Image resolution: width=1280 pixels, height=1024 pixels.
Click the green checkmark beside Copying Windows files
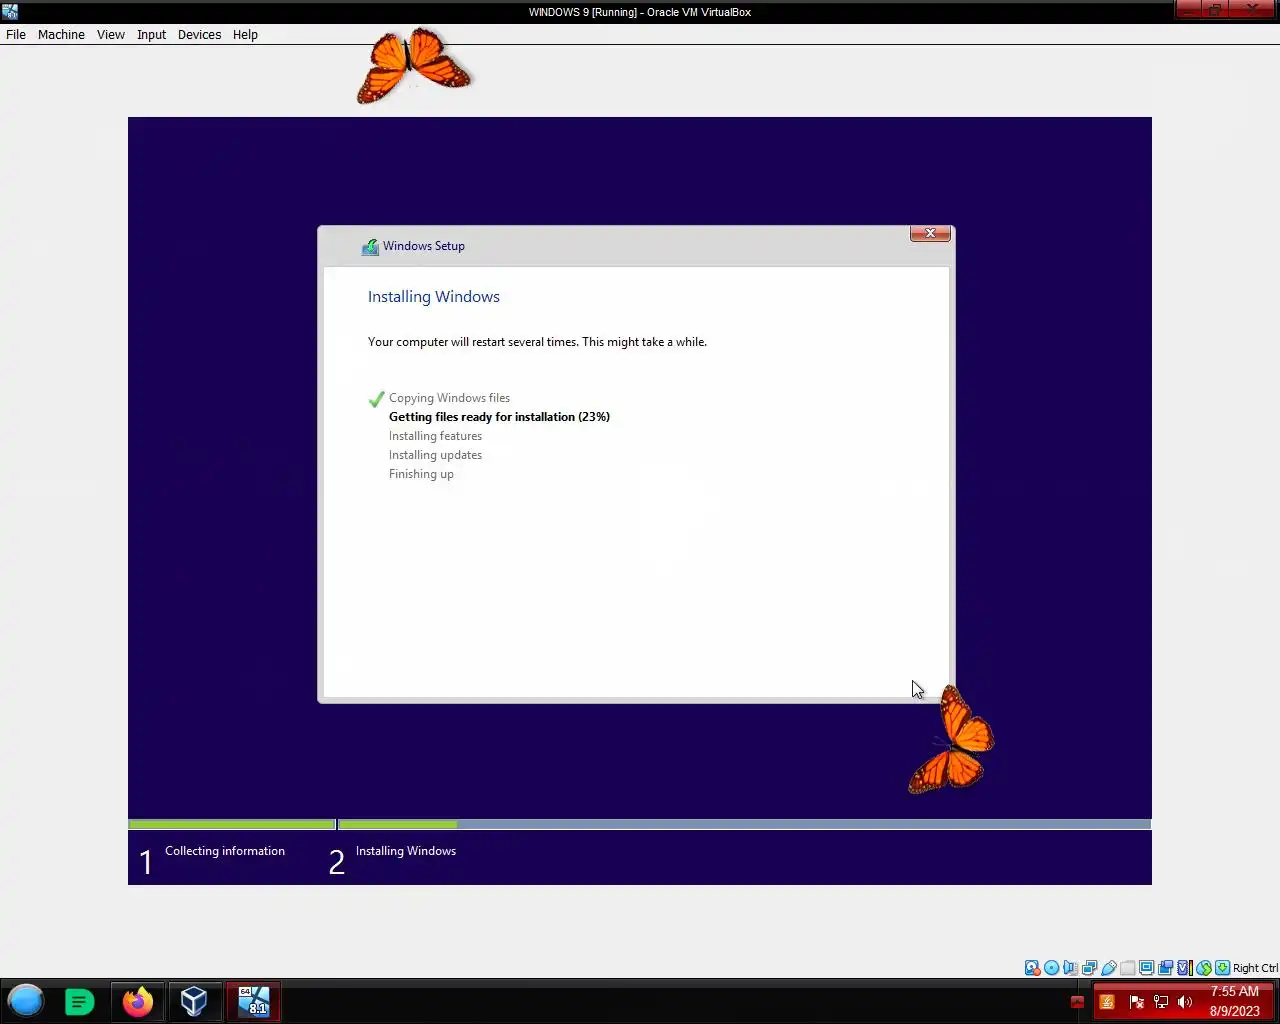pyautogui.click(x=377, y=398)
